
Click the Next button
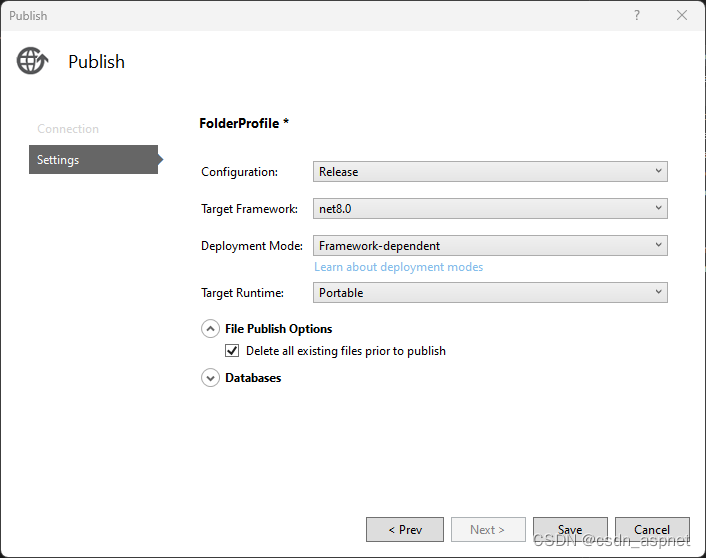(487, 530)
